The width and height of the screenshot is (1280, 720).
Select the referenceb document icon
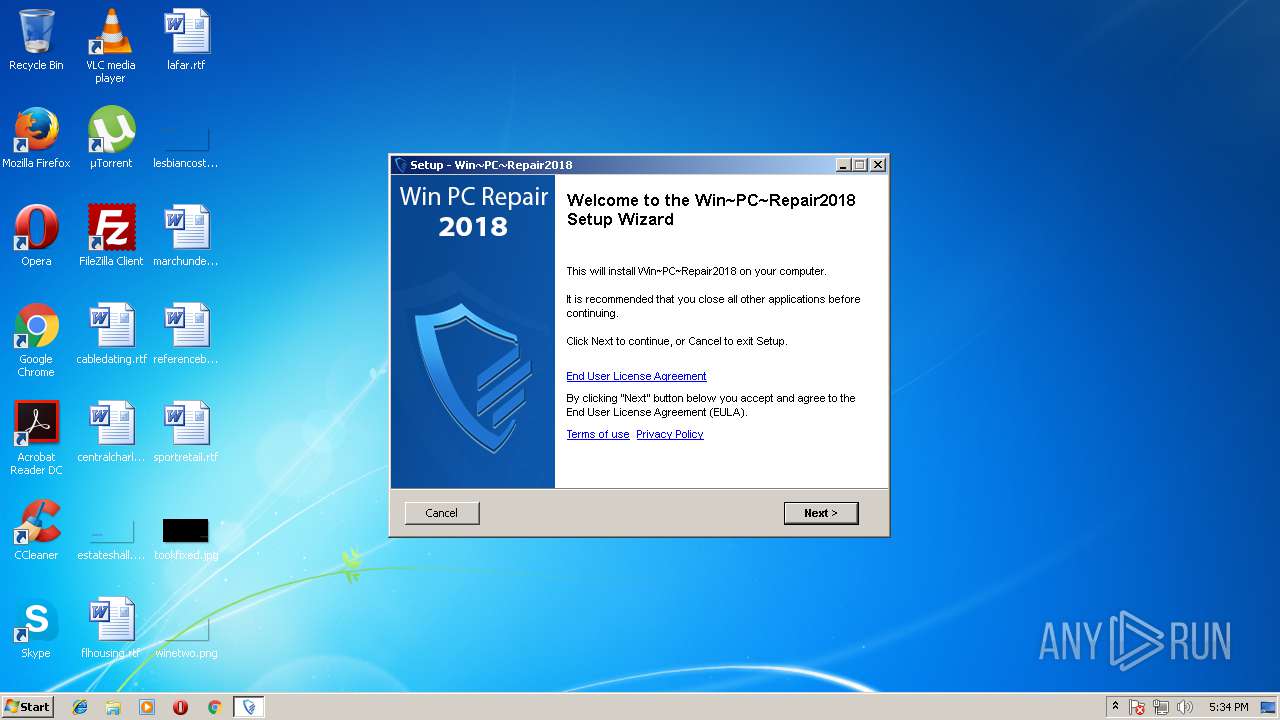186,334
